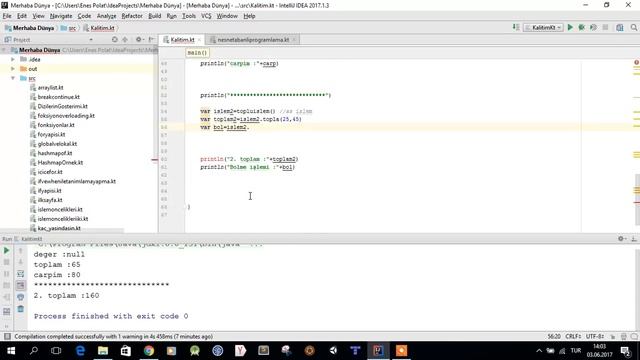Hide the Run panel with the hide icon
640x360 pixels.
coord(634,239)
